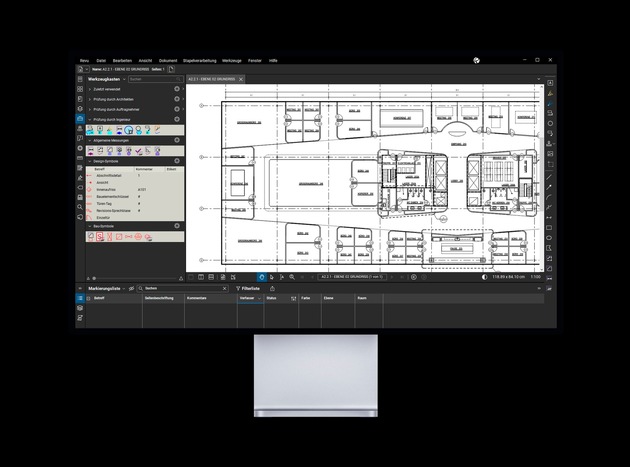The height and width of the screenshot is (467, 630).
Task: Select the line tool in right toolbar
Action: (550, 176)
